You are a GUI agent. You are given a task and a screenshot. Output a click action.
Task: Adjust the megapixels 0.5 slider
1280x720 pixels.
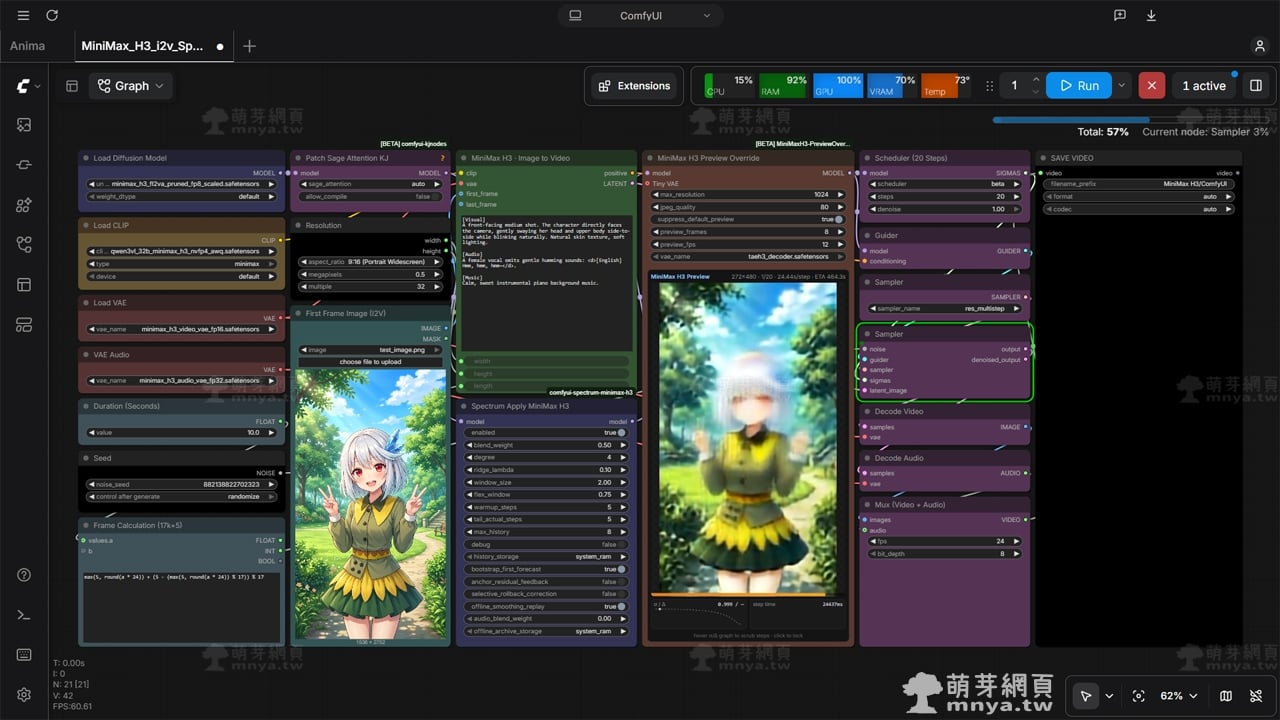pyautogui.click(x=369, y=274)
